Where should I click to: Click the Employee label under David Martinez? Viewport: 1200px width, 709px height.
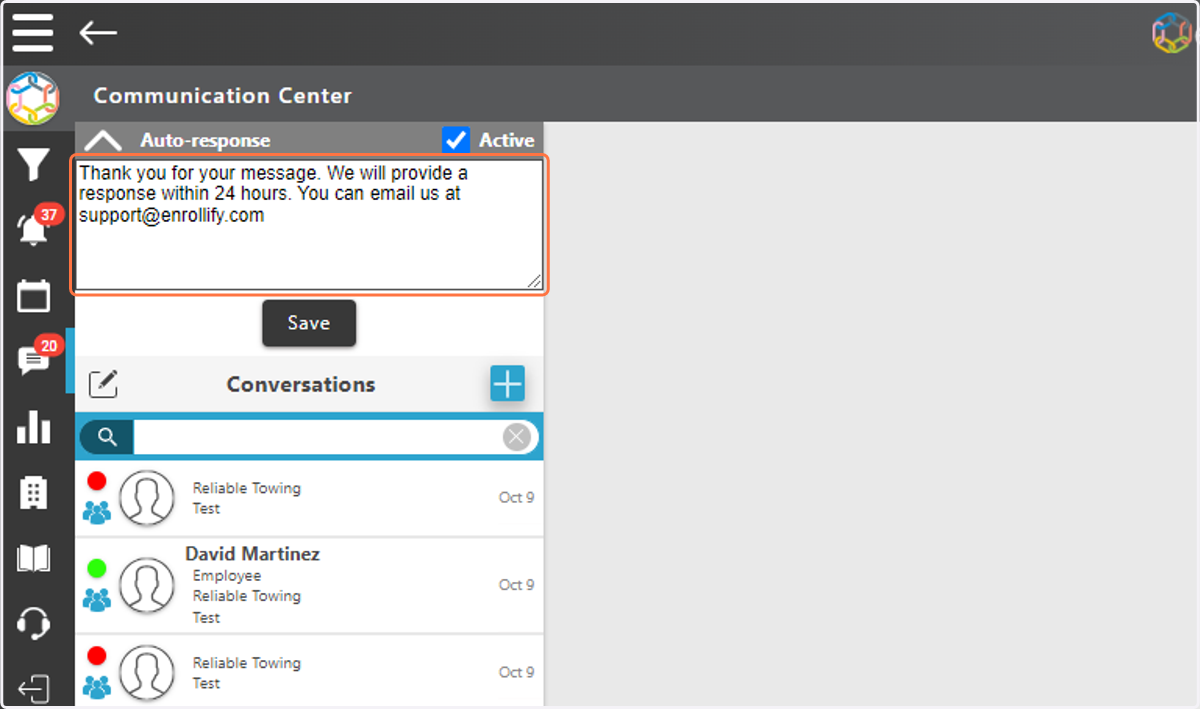[x=227, y=576]
